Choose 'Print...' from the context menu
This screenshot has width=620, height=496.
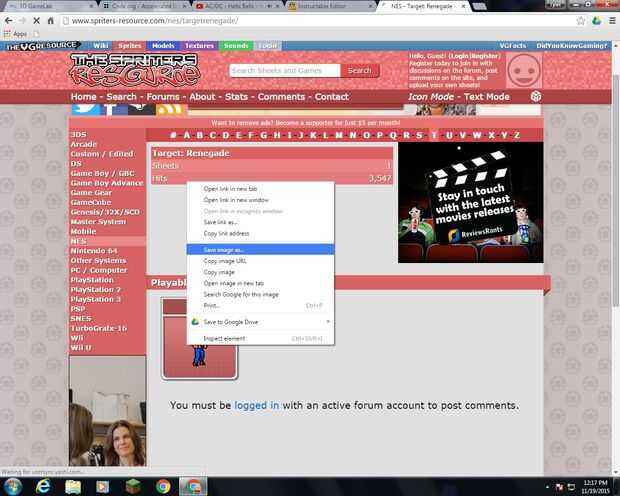(260, 305)
